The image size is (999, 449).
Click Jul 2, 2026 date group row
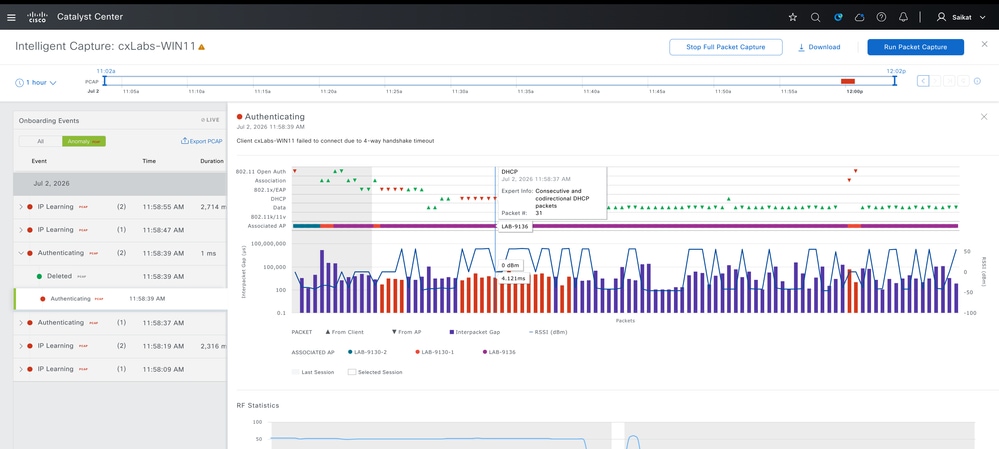pyautogui.click(x=120, y=183)
